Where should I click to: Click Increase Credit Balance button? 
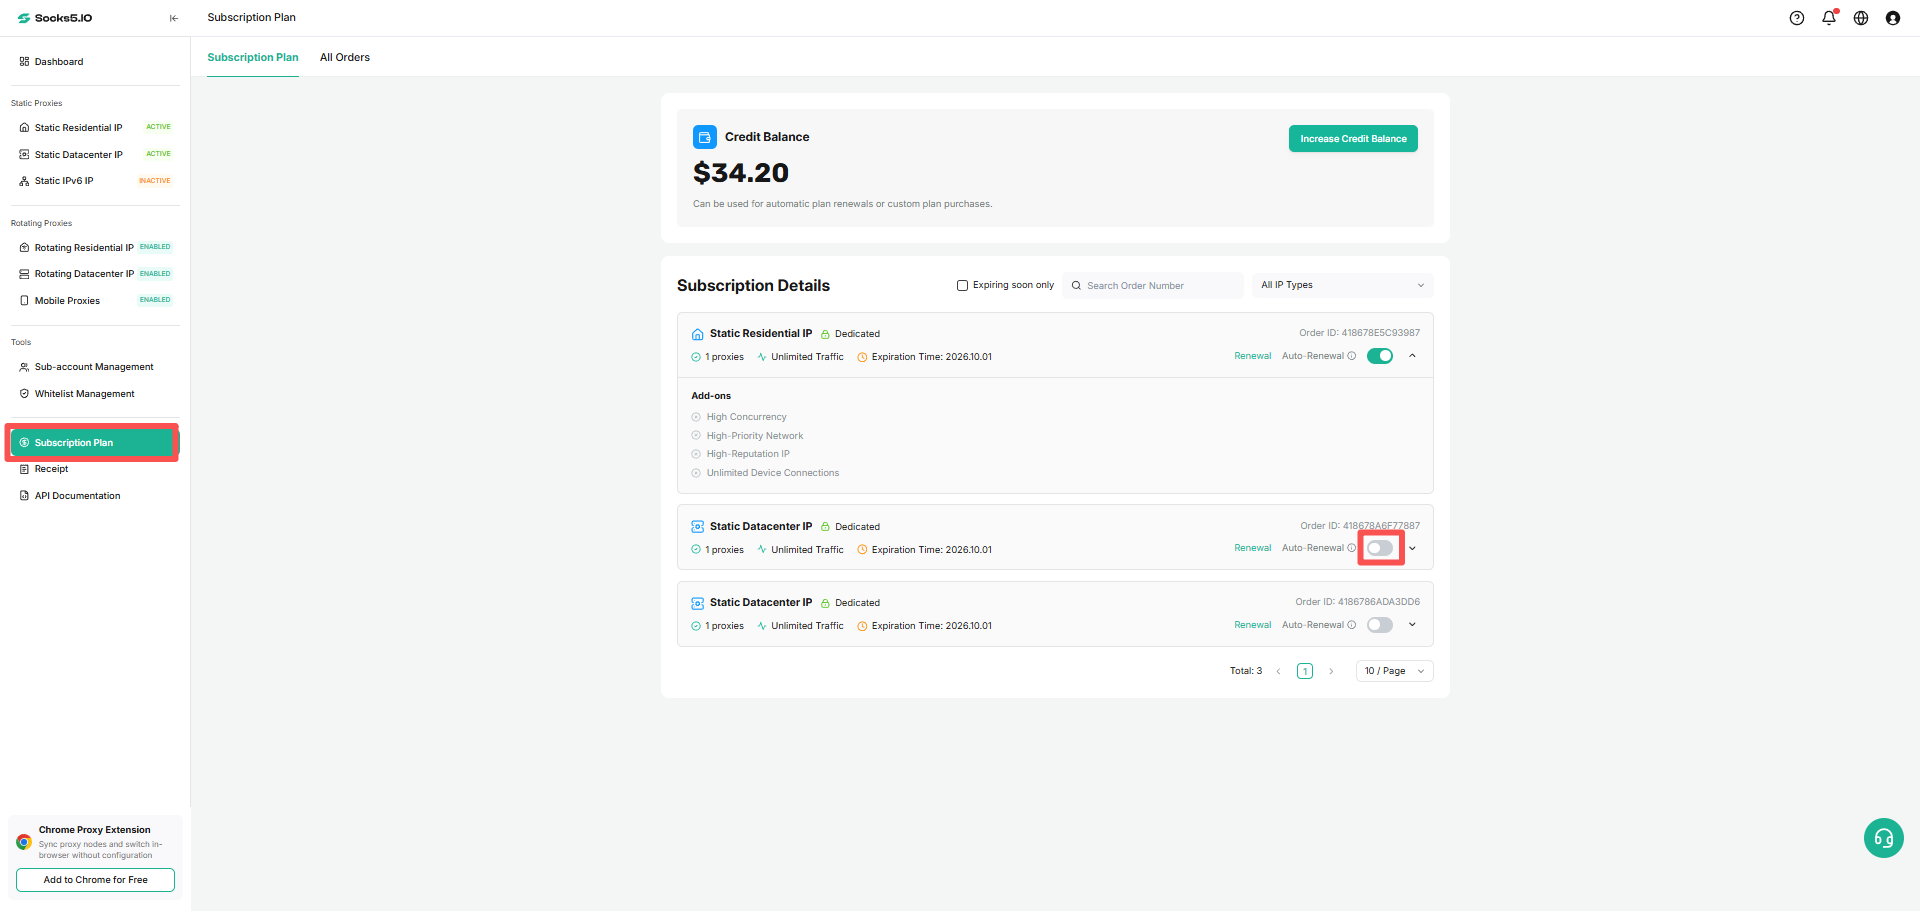pyautogui.click(x=1353, y=139)
